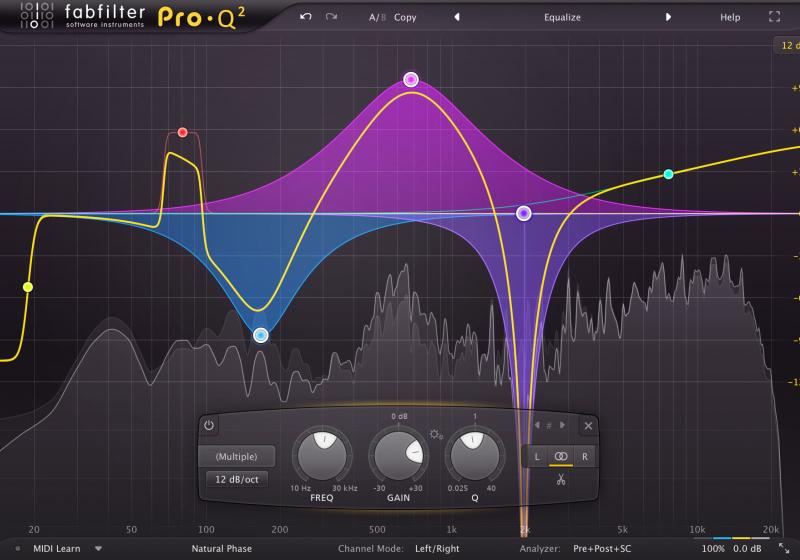
Task: Open the 12 dB/oct slope dropdown
Action: click(x=237, y=479)
